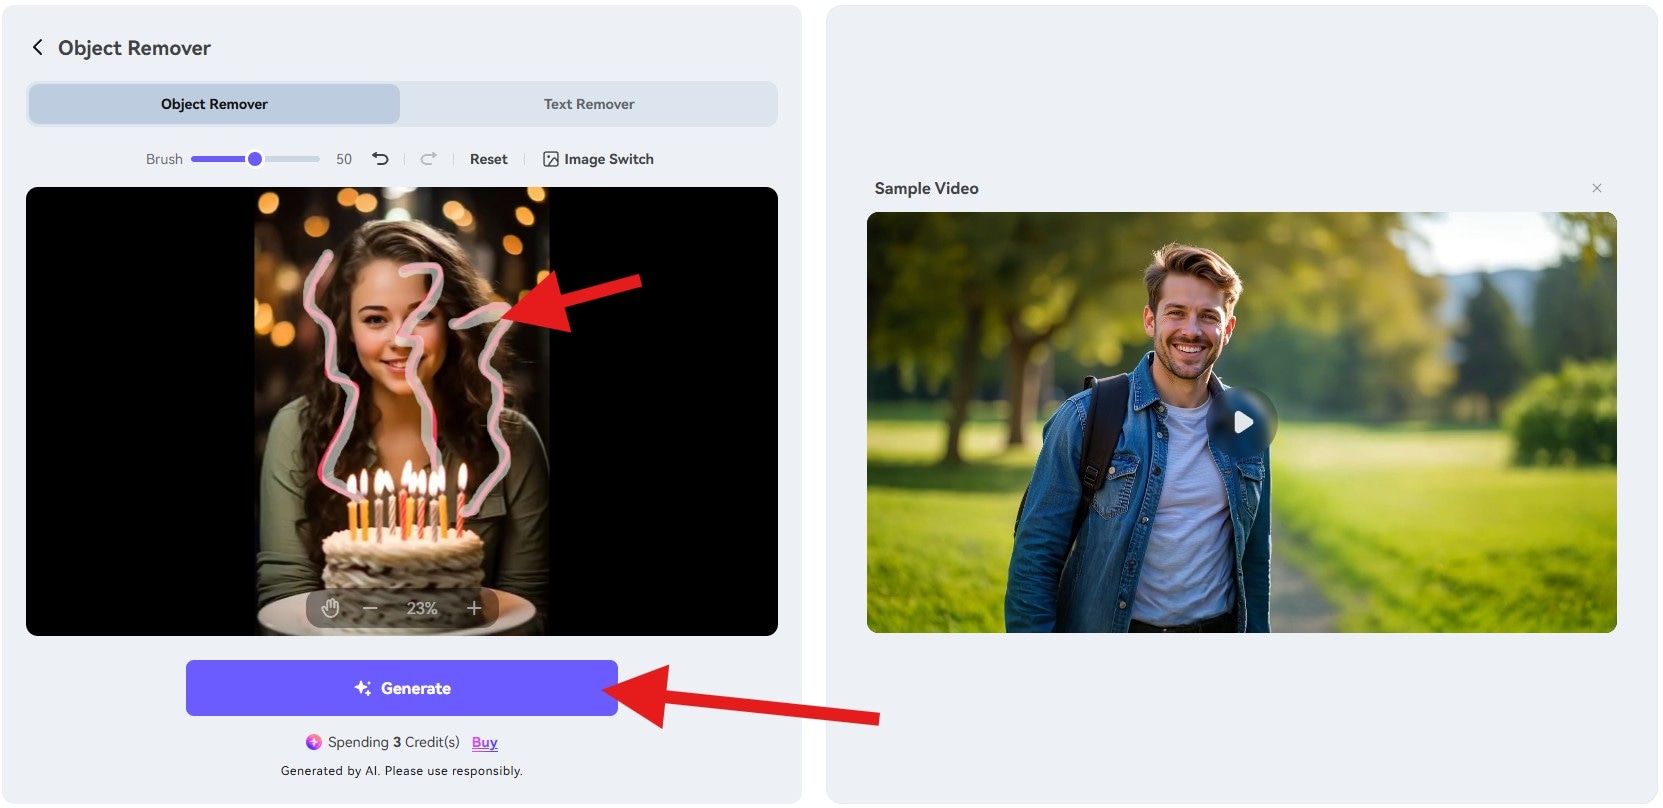Undo the last brush stroke
Viewport: 1663px width, 808px height.
point(380,159)
